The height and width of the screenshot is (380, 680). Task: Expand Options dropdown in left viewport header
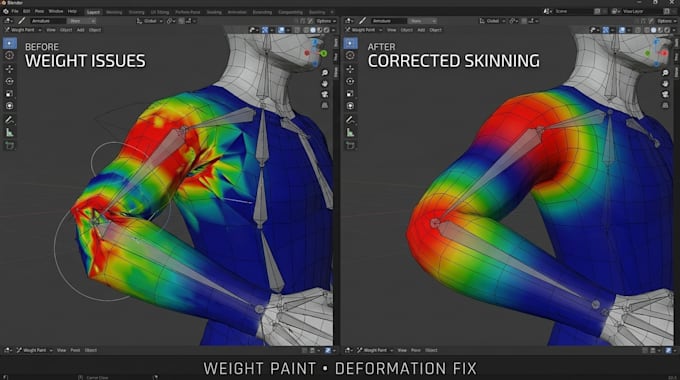click(x=326, y=21)
